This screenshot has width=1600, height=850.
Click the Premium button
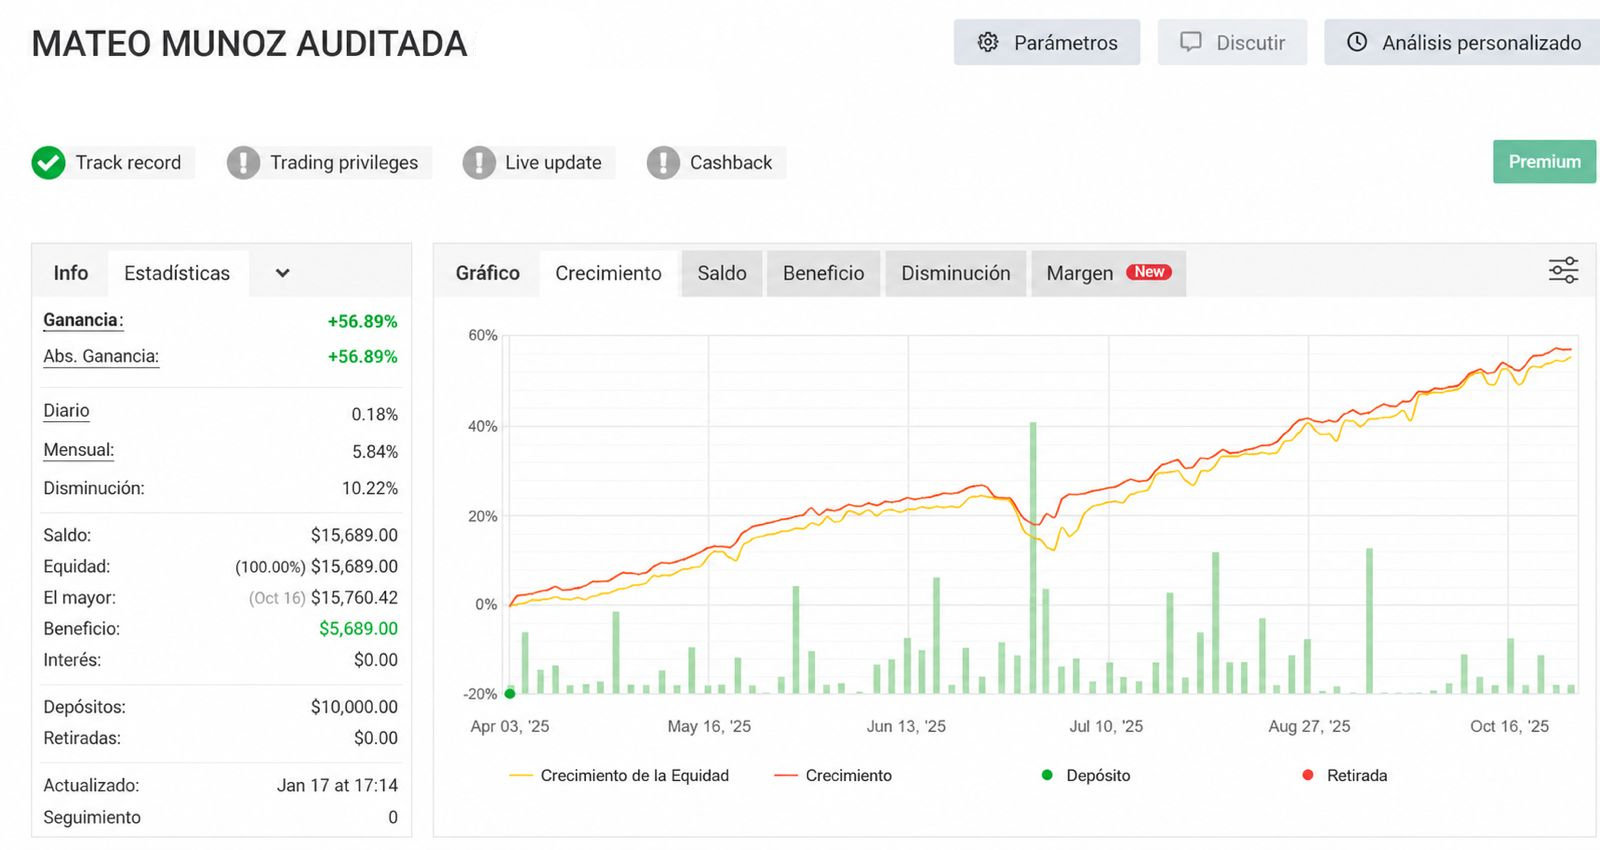point(1544,162)
